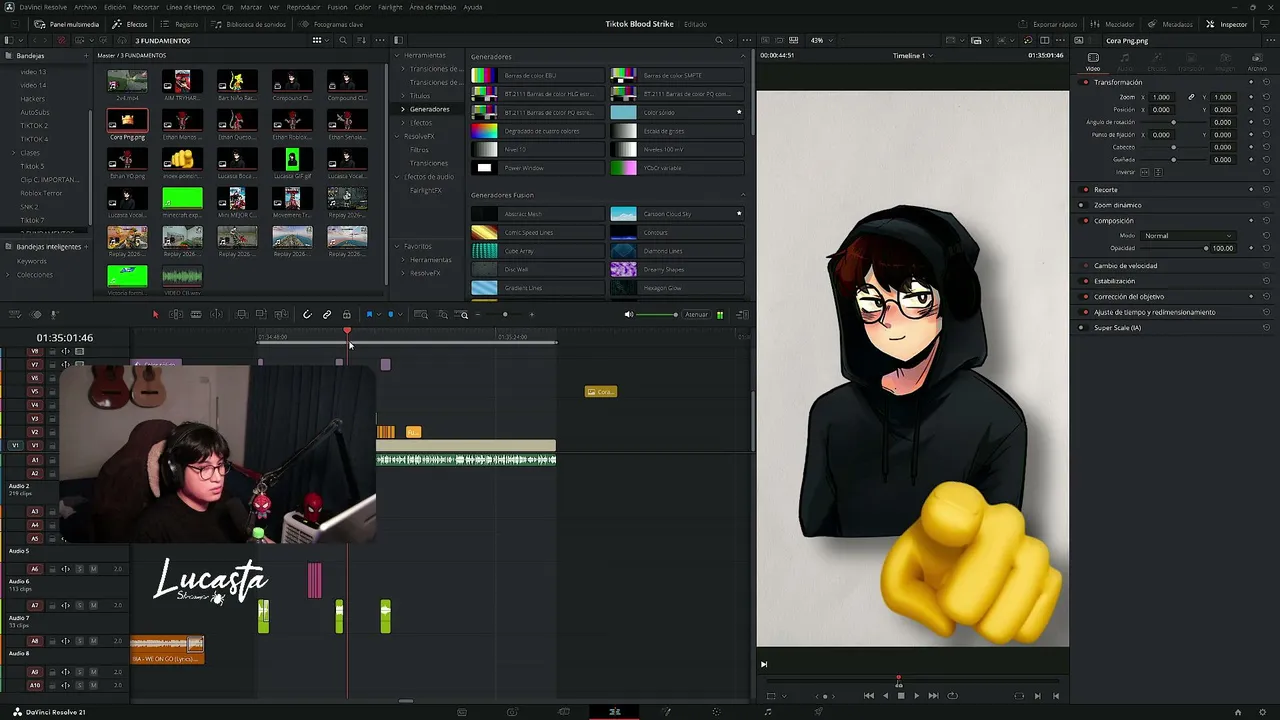
Task: Enable the Super Scale (IA) switch
Action: pyautogui.click(x=1085, y=328)
